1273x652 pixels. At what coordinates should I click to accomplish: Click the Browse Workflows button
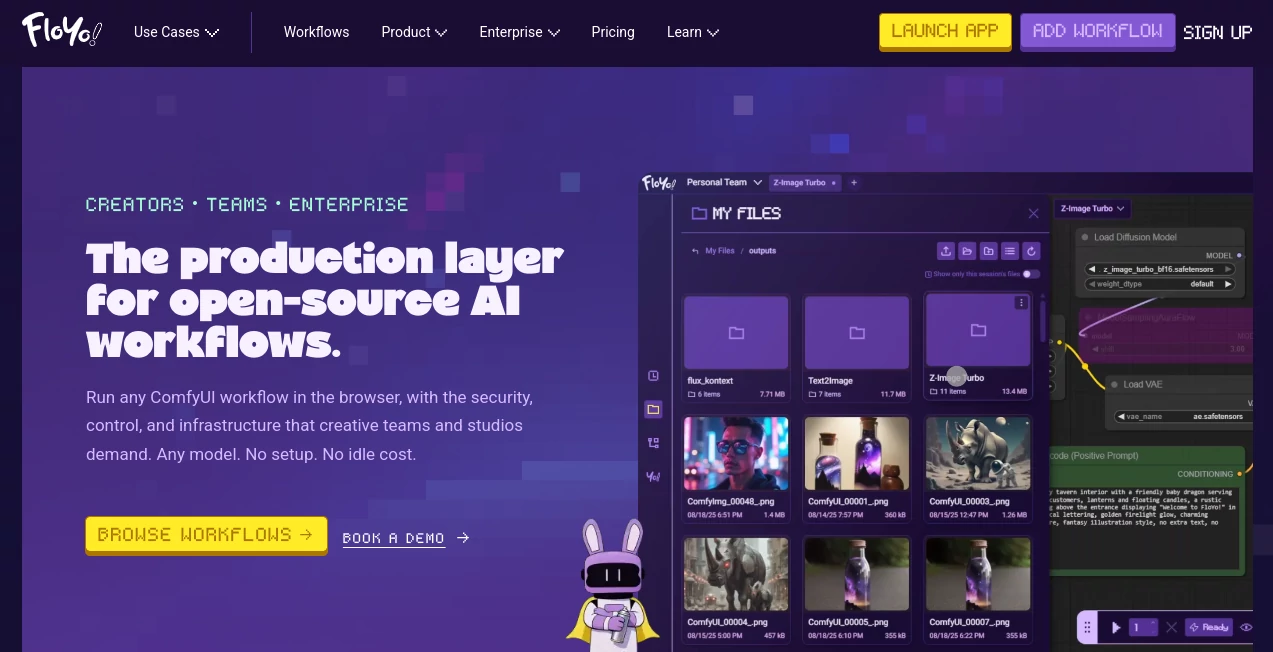[x=206, y=535]
